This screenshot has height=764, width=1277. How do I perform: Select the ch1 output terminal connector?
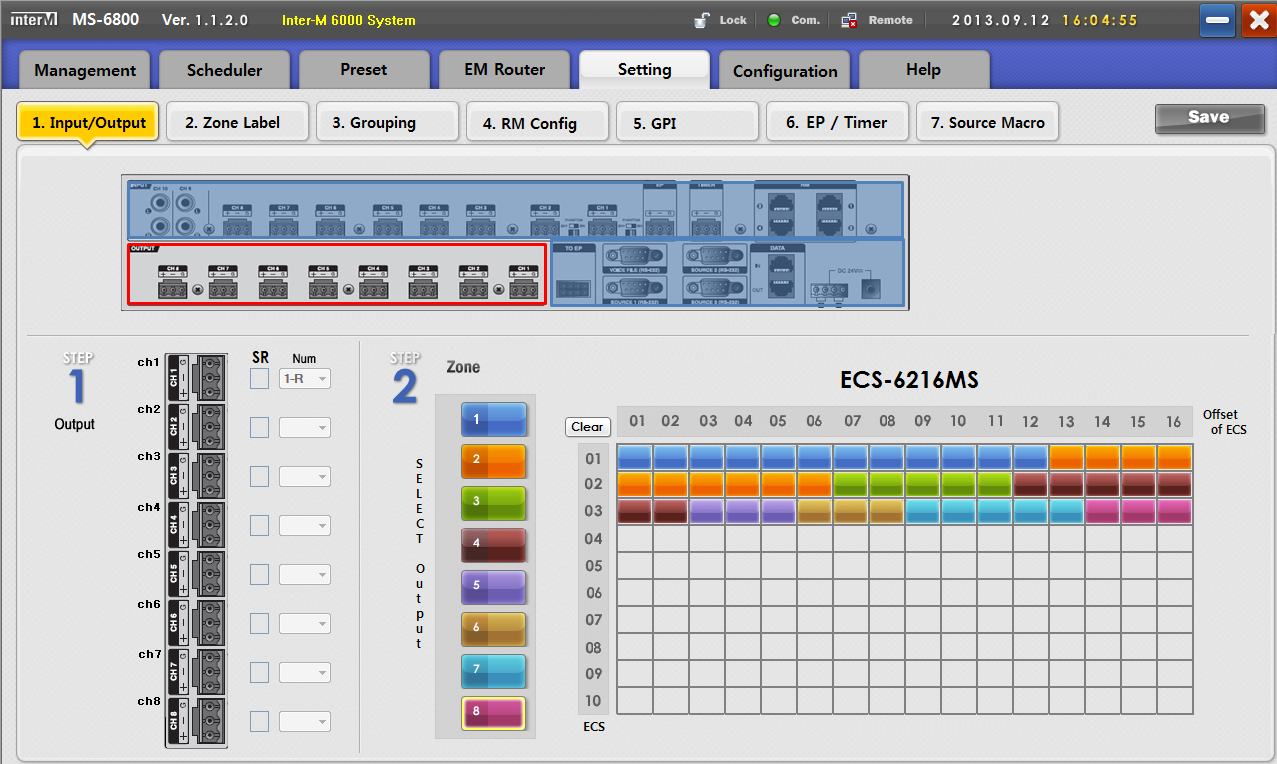tap(197, 378)
